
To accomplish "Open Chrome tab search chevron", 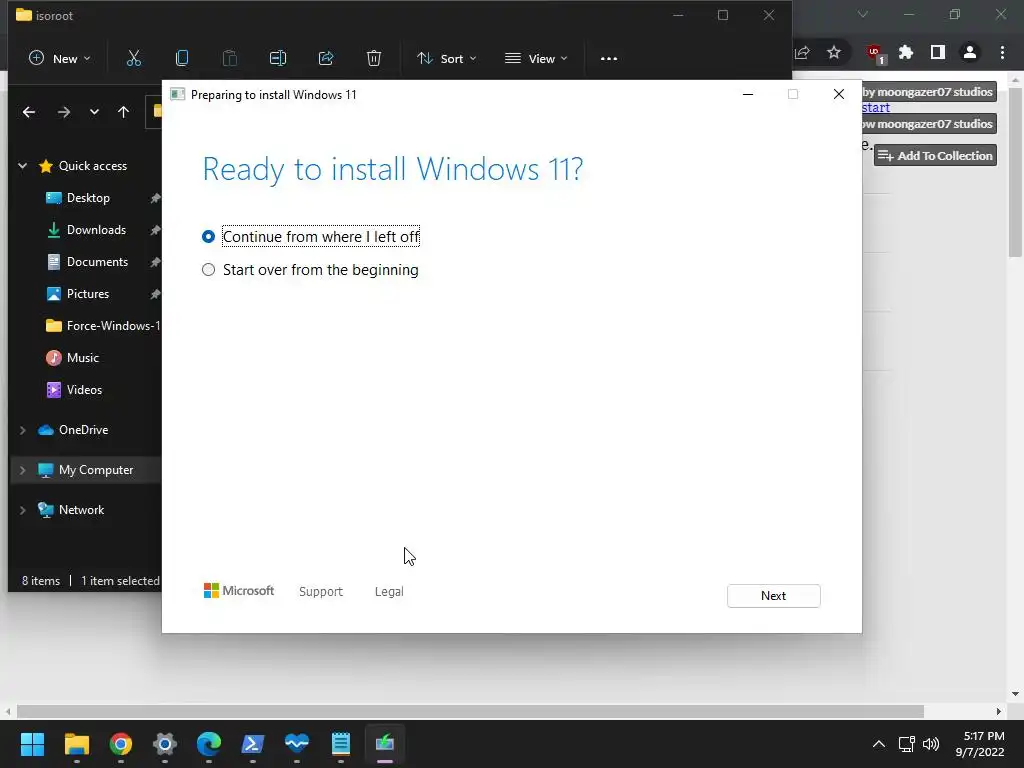I will pyautogui.click(x=863, y=14).
